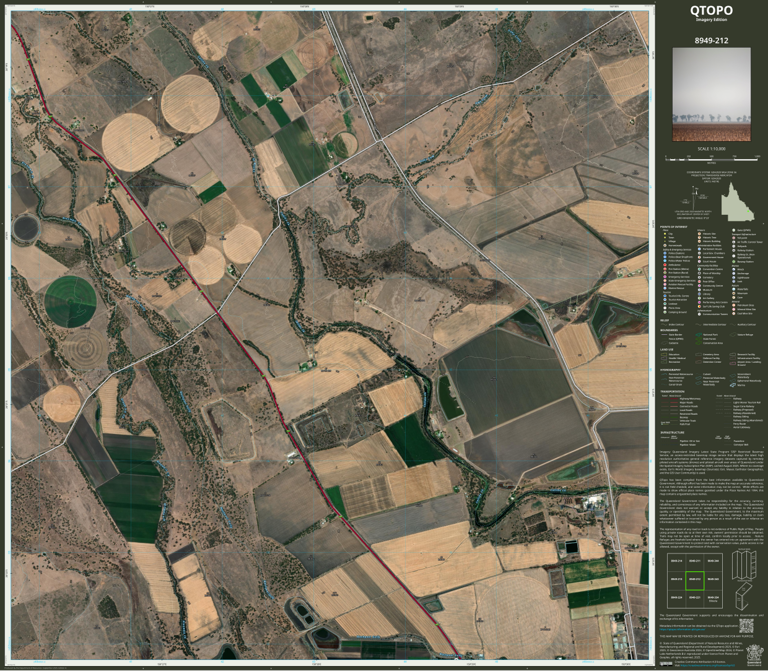Click the QTOPO map title
768x671 pixels.
point(711,11)
